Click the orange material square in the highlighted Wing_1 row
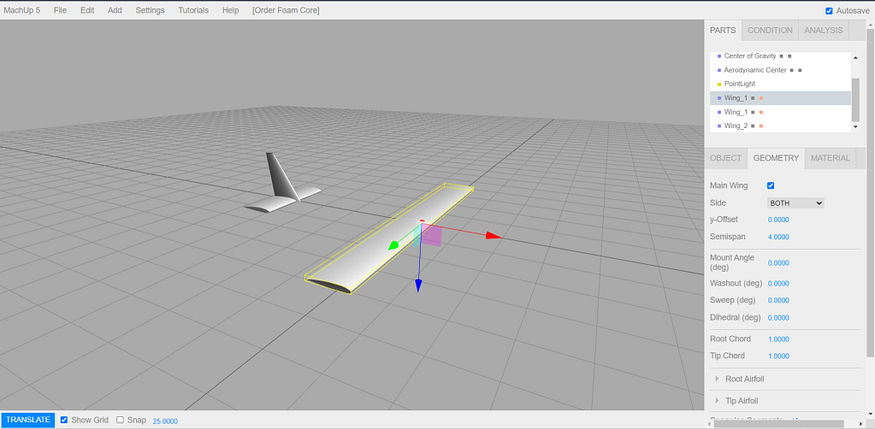The height and width of the screenshot is (429, 875). click(x=761, y=98)
